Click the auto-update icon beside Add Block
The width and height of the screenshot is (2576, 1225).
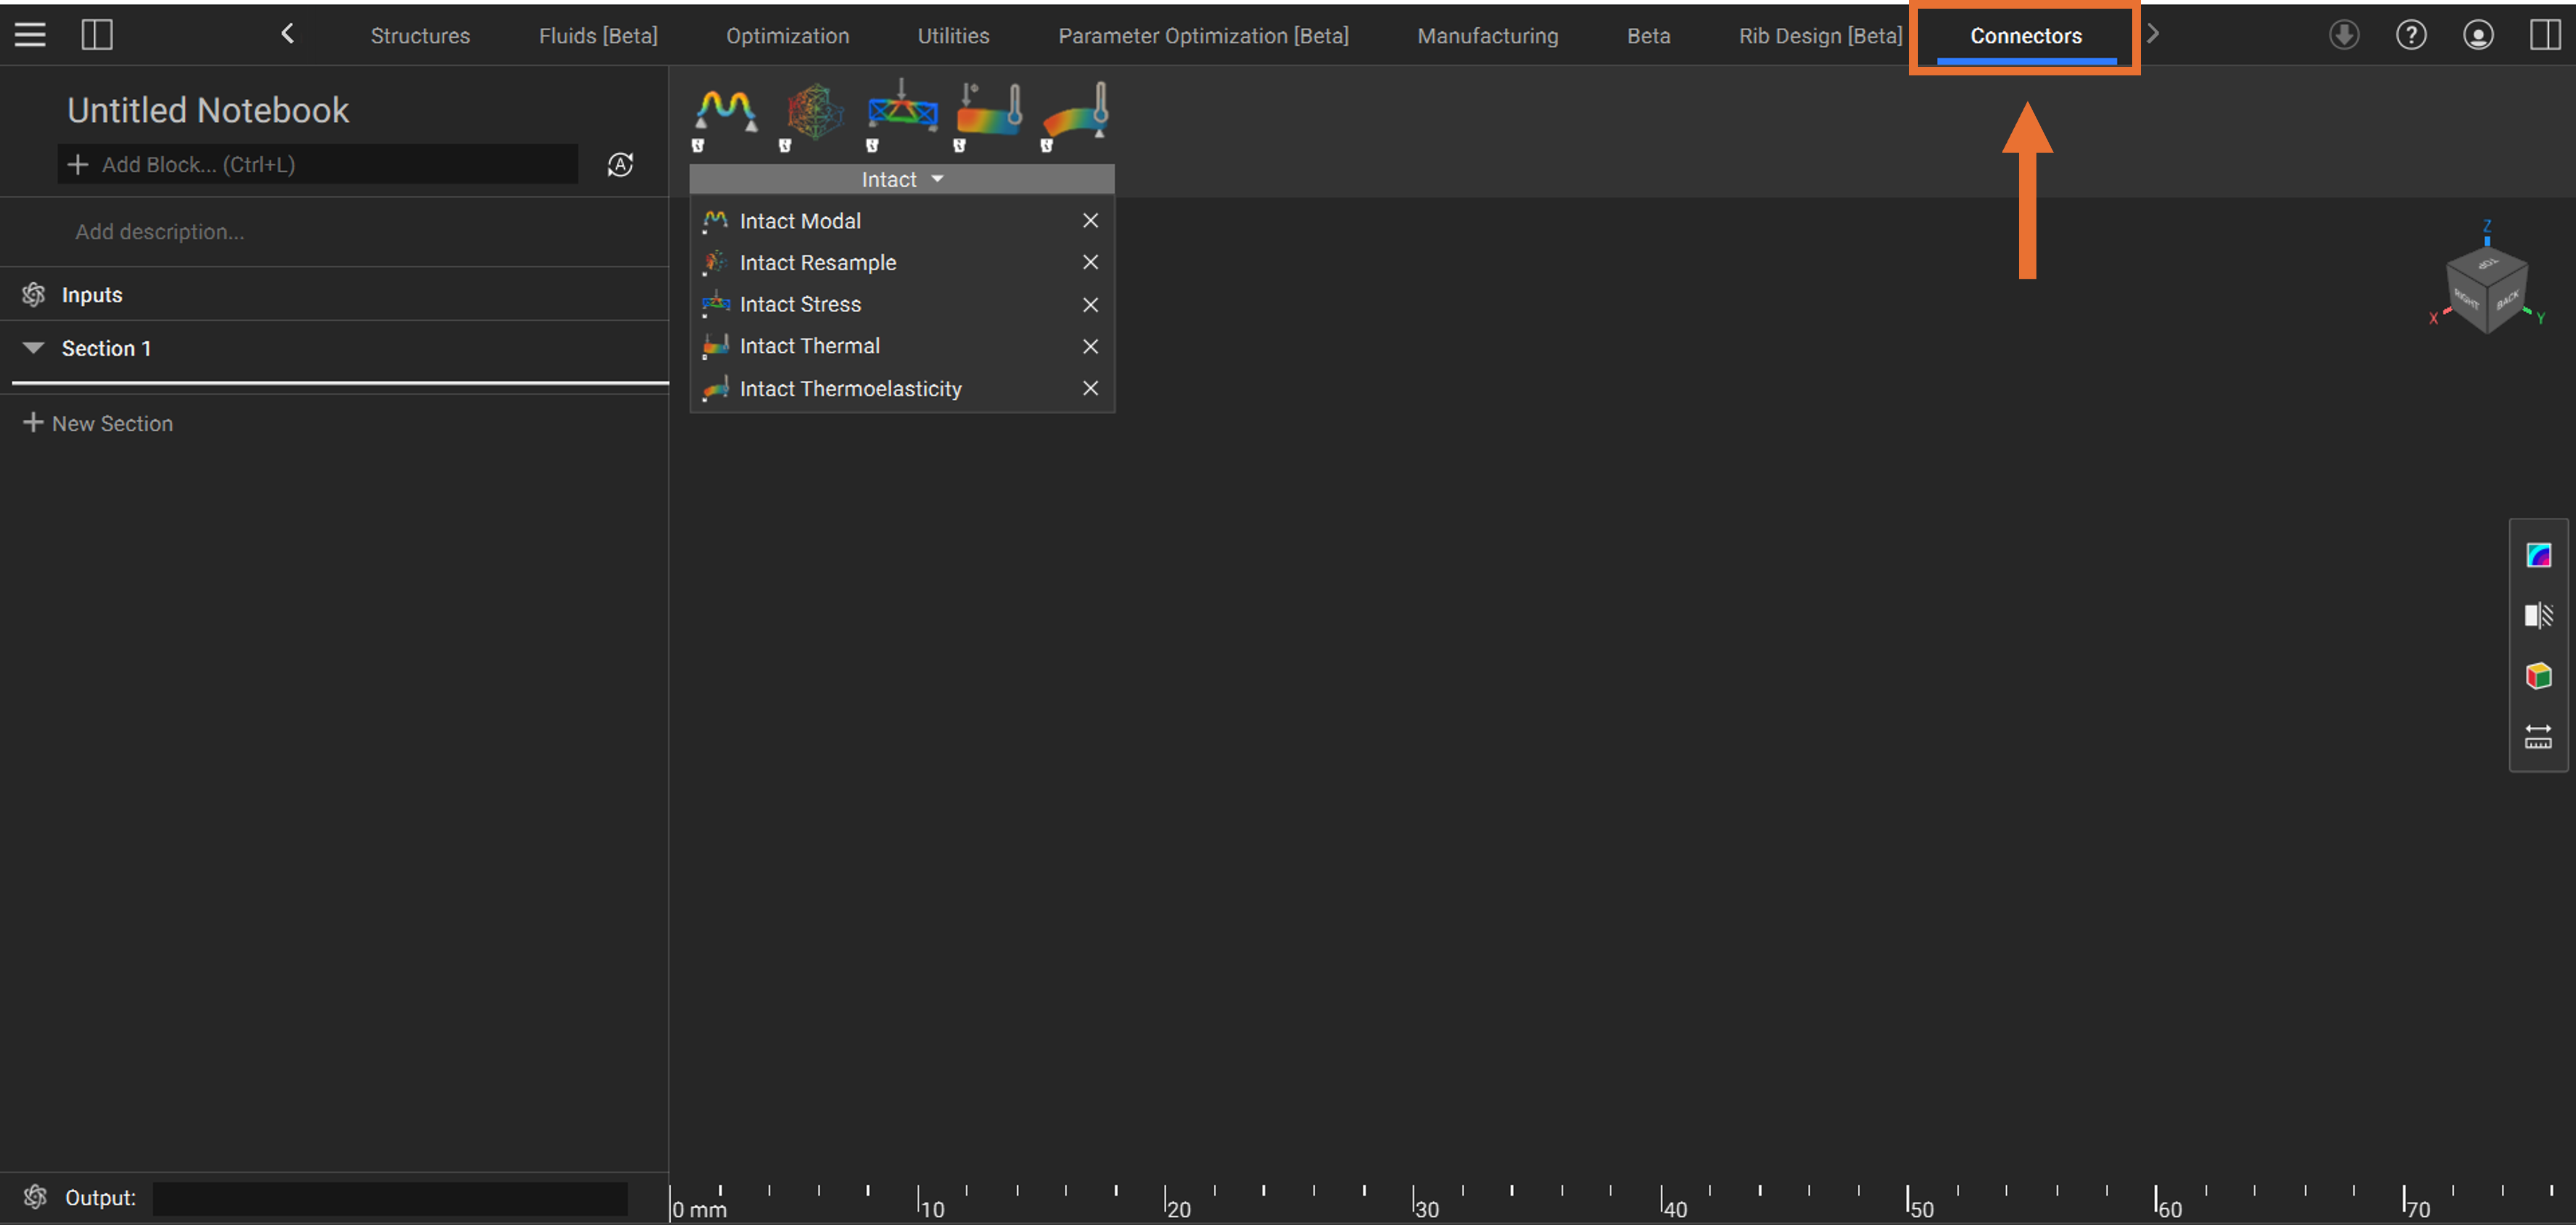coord(620,165)
